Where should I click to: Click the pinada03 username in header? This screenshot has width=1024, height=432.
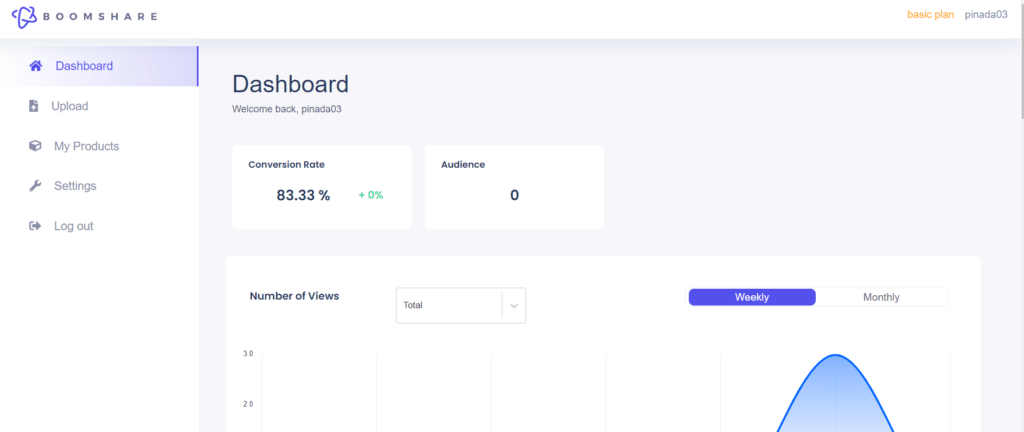click(x=986, y=14)
